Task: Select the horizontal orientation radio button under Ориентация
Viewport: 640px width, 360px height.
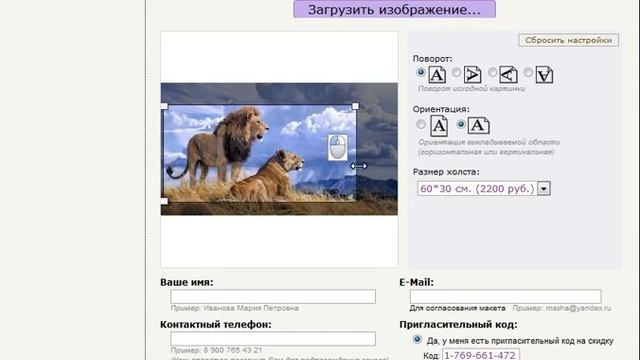Action: point(461,124)
